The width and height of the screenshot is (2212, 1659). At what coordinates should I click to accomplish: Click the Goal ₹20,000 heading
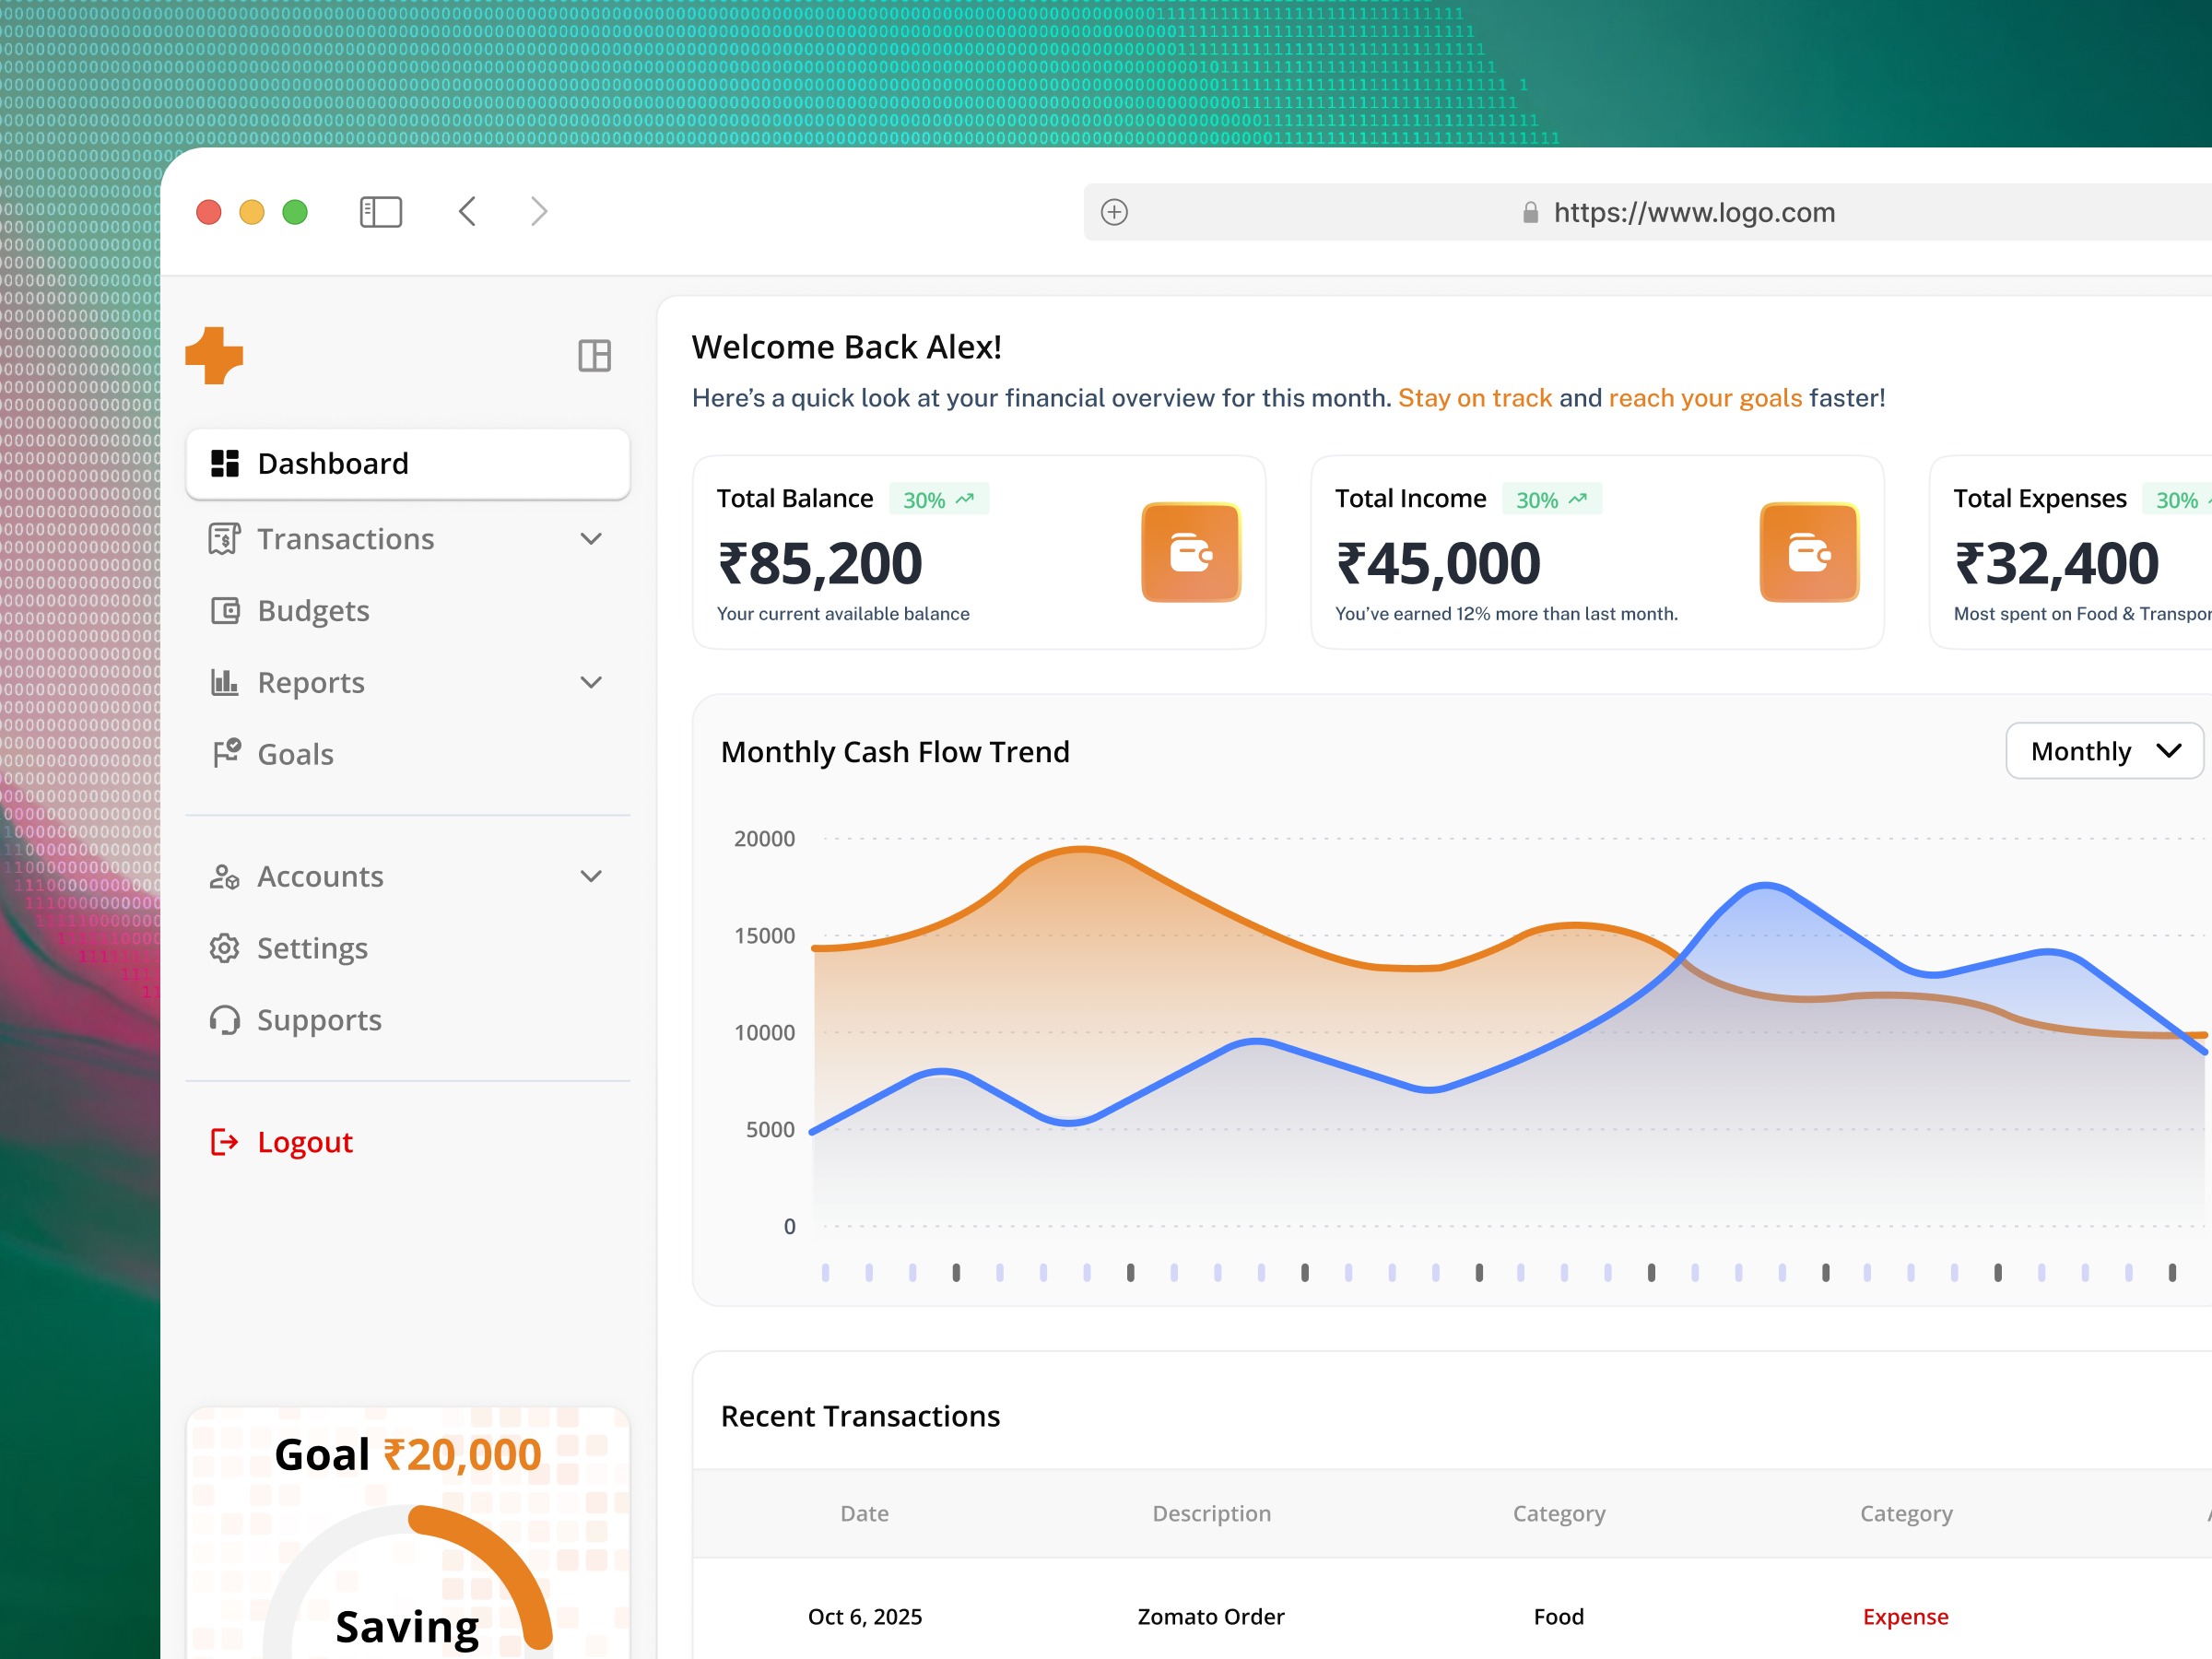pyautogui.click(x=408, y=1455)
